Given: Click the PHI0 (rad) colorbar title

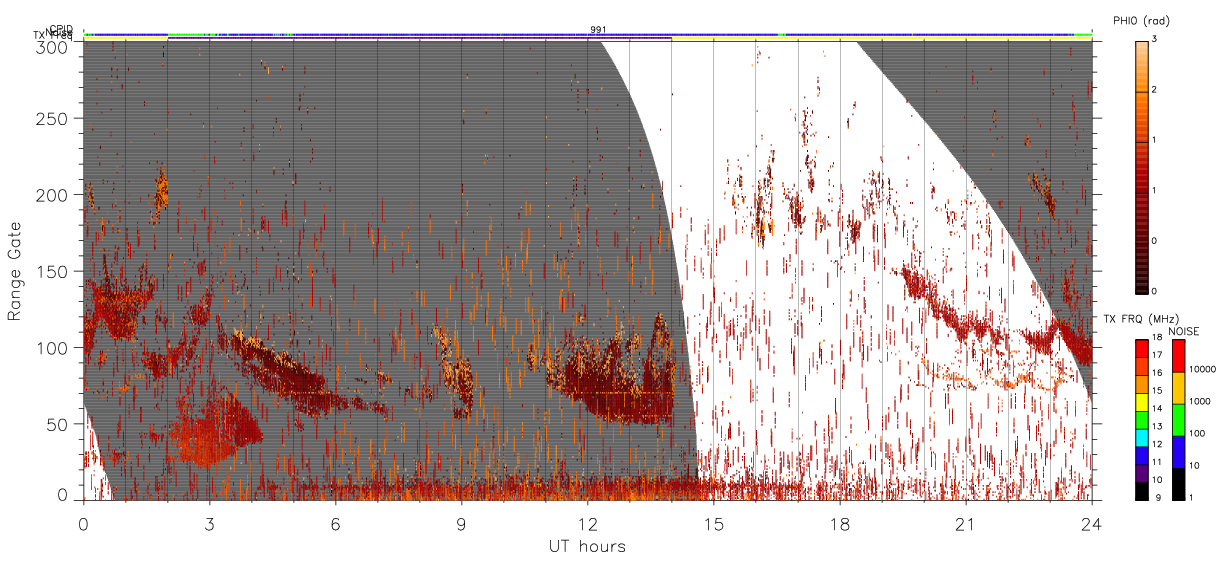Looking at the screenshot, I should pyautogui.click(x=1141, y=20).
